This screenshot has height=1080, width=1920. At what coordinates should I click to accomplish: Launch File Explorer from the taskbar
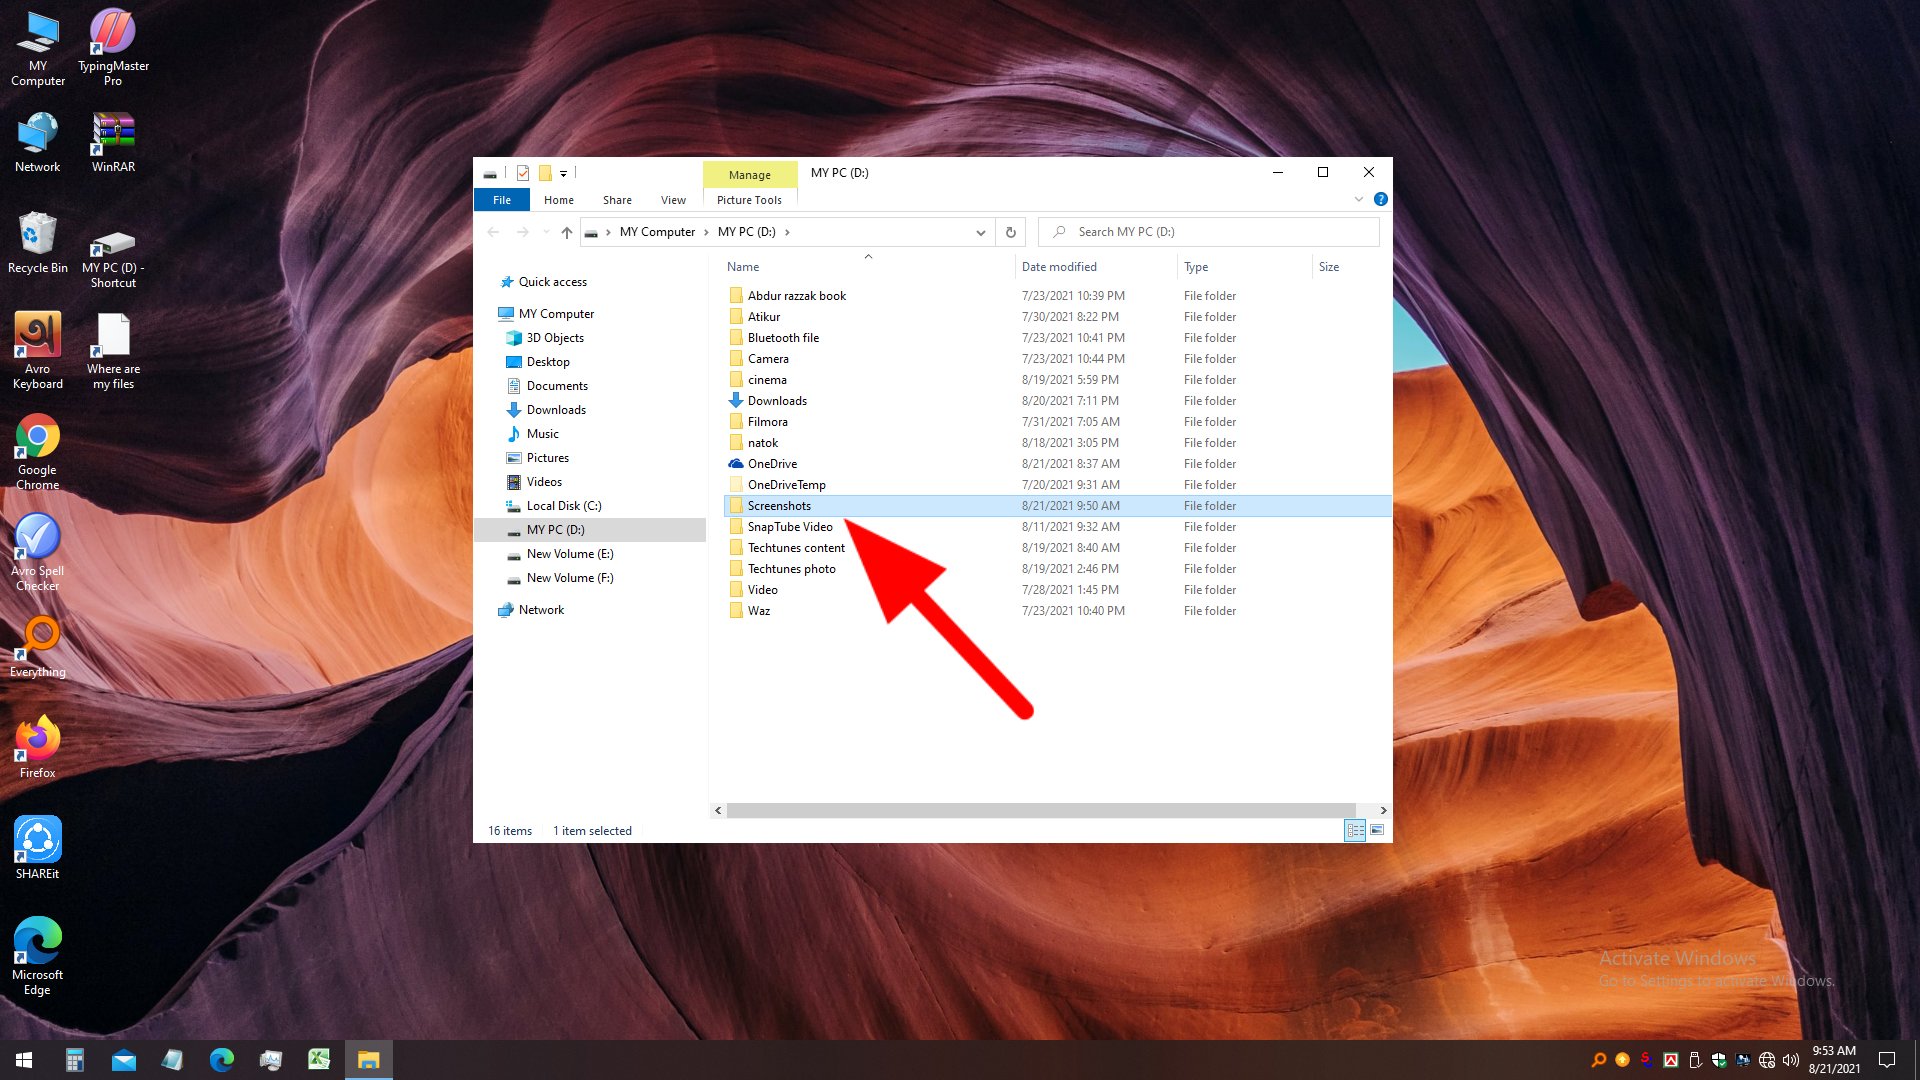point(368,1059)
